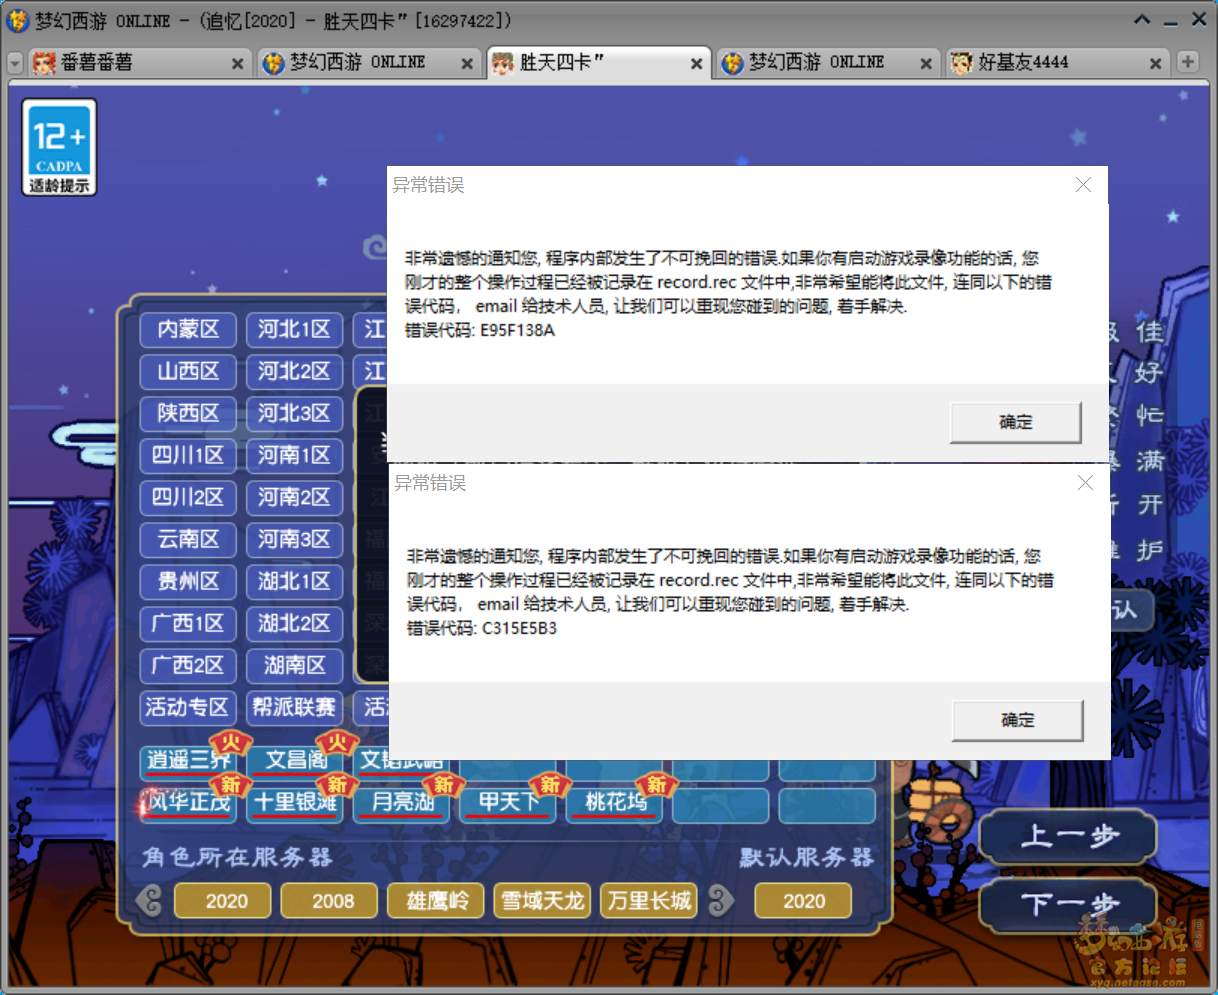Choose the 陕西区 region
1218x995 pixels.
(188, 413)
